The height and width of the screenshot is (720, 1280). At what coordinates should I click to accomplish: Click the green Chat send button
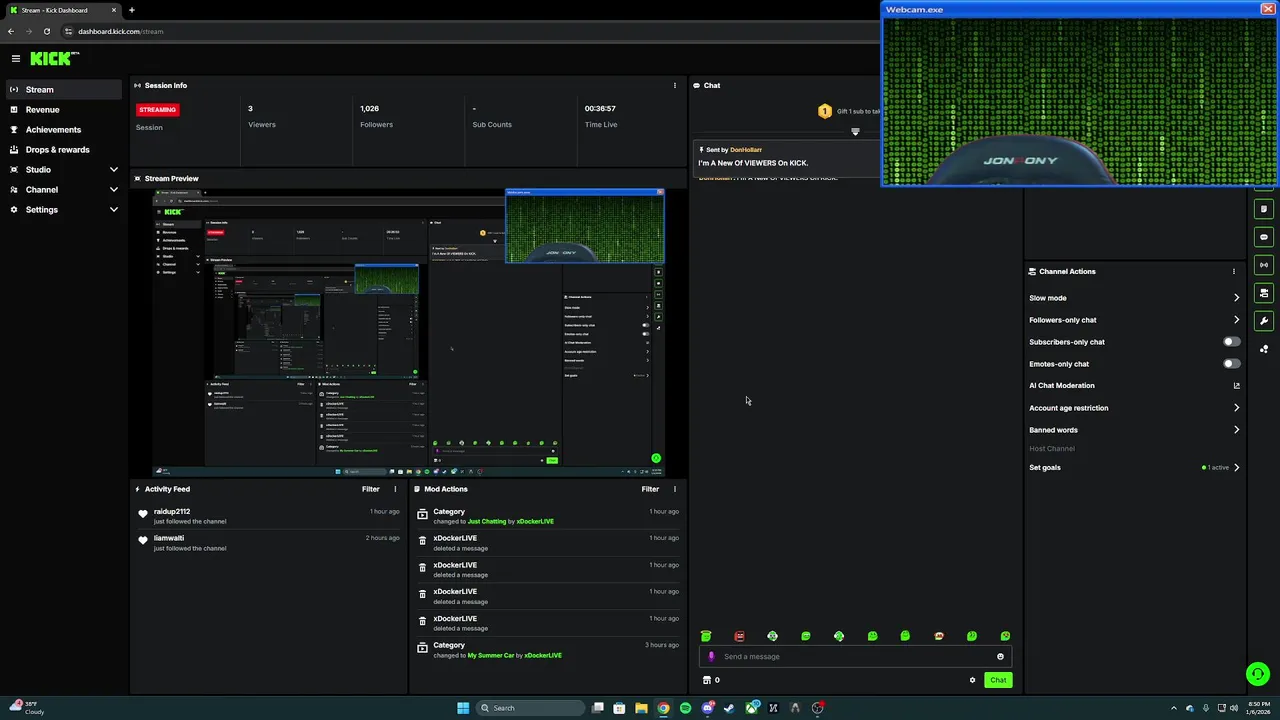[x=998, y=680]
